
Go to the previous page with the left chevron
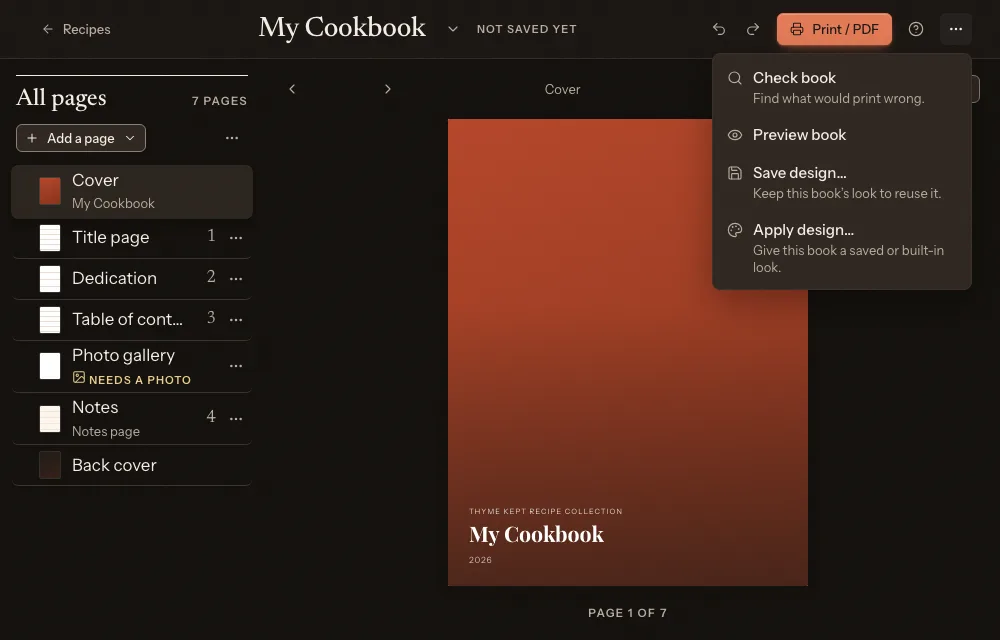[292, 89]
